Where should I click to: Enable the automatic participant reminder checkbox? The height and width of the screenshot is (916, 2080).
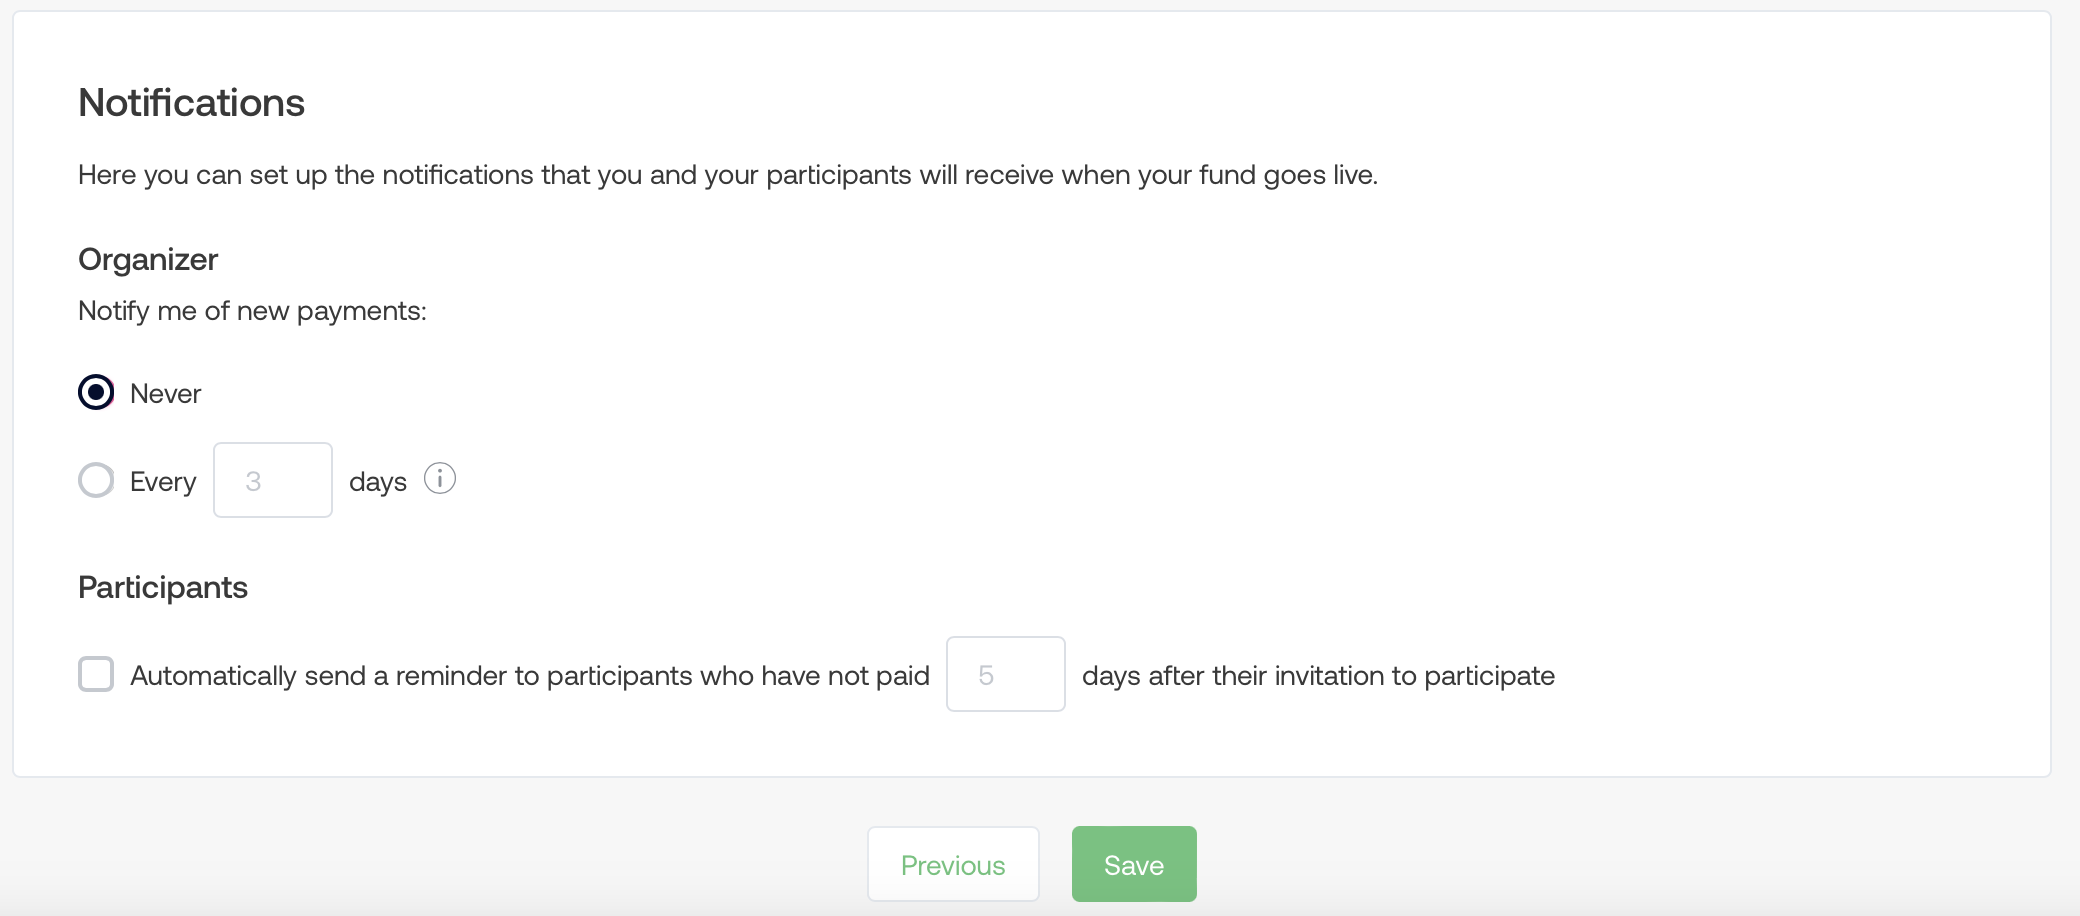coord(96,675)
